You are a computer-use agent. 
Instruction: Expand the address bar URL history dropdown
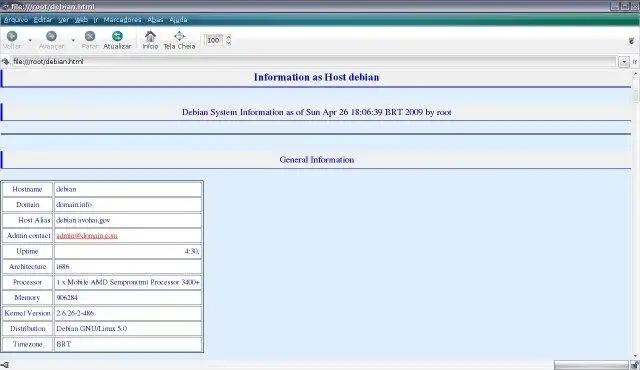[x=624, y=62]
